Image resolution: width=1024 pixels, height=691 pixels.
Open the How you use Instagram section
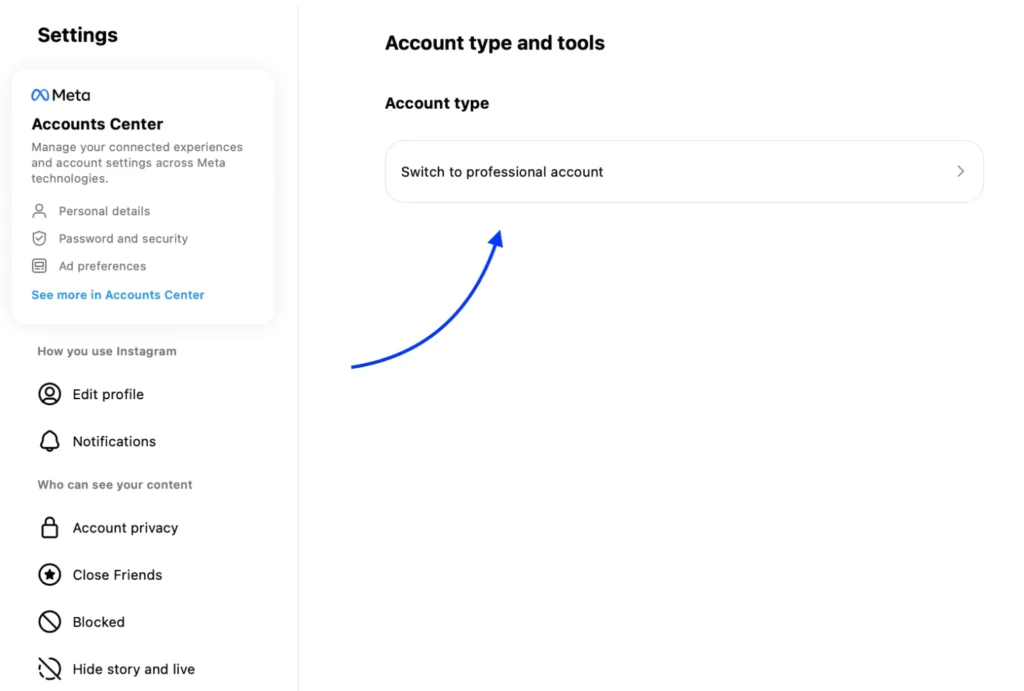tap(106, 351)
